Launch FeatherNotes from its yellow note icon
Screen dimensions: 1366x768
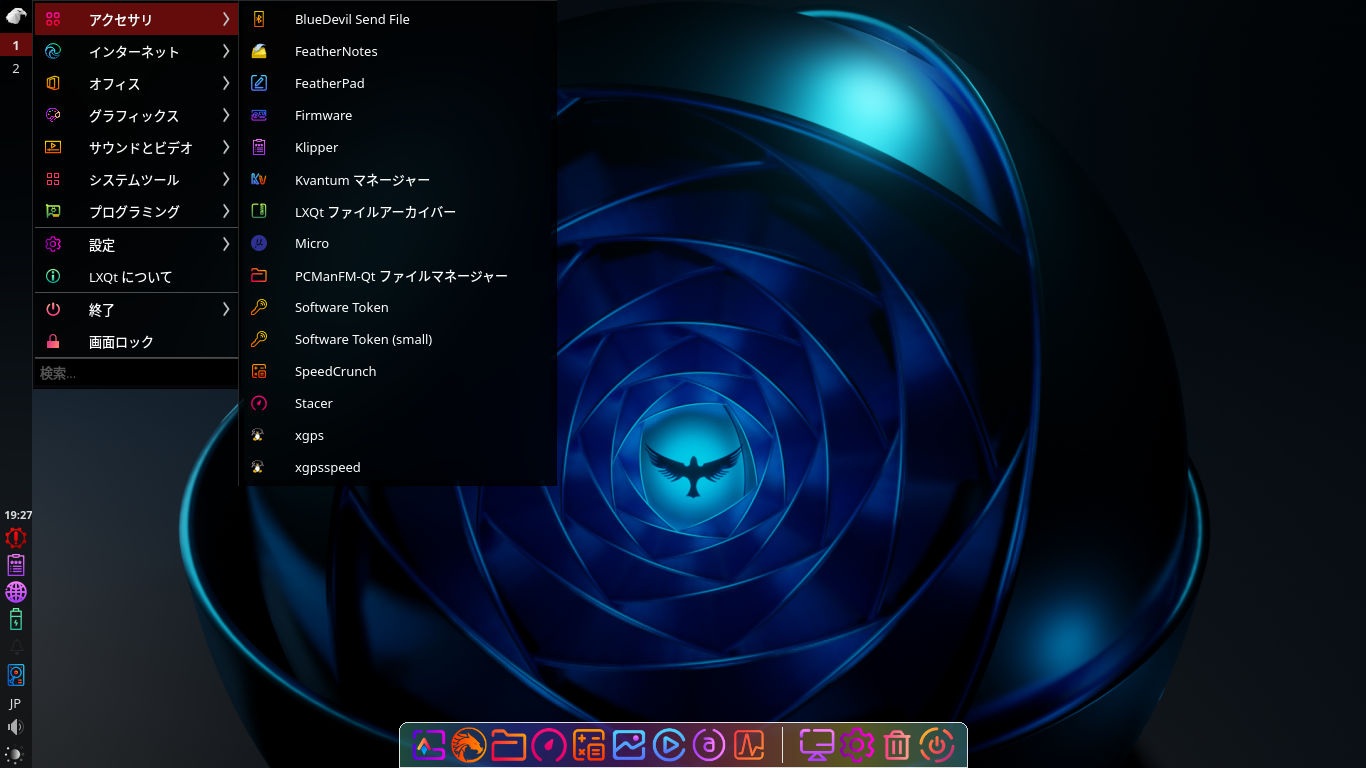coord(259,51)
